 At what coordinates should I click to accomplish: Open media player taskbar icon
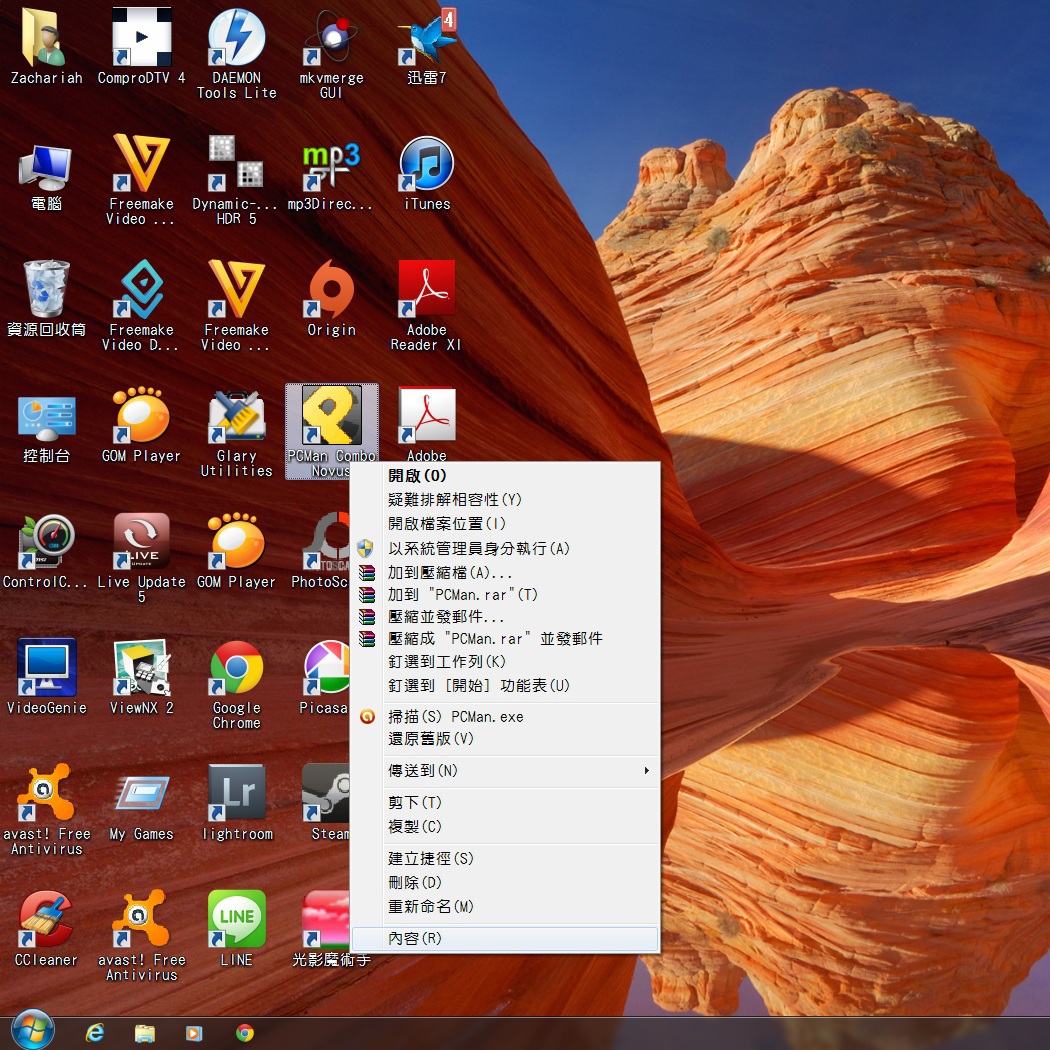coord(194,1033)
